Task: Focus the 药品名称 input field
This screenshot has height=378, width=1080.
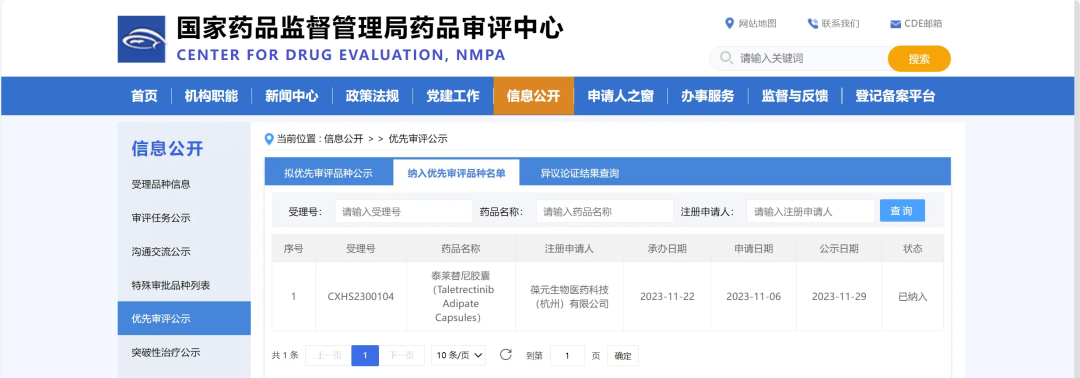Action: (x=605, y=211)
